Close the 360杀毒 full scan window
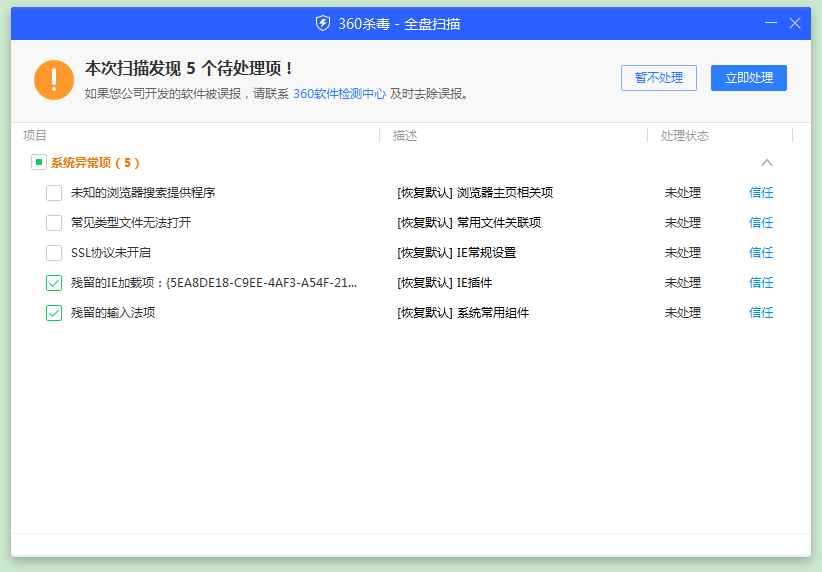 pos(795,23)
